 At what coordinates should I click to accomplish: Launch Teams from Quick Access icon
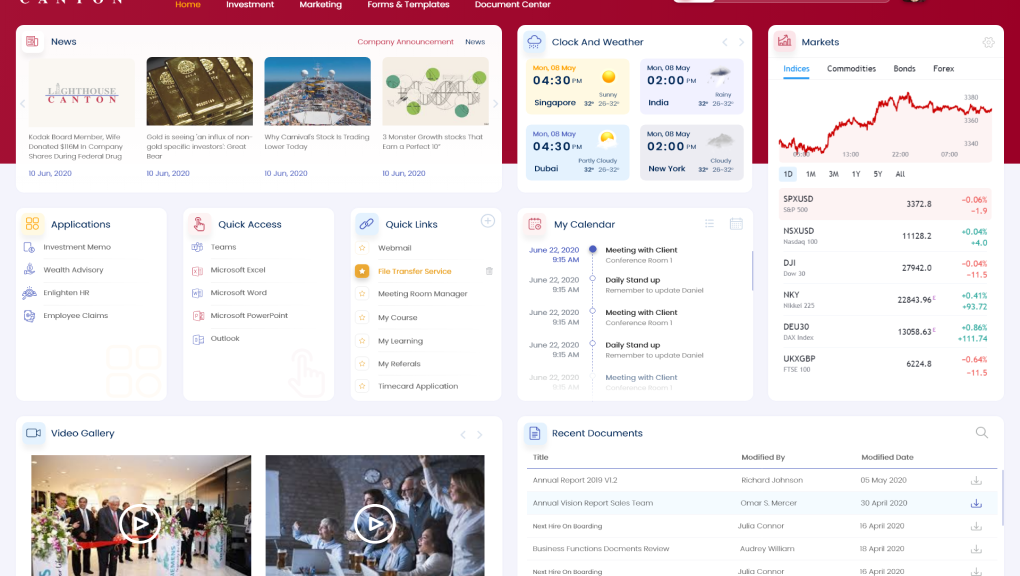click(198, 247)
